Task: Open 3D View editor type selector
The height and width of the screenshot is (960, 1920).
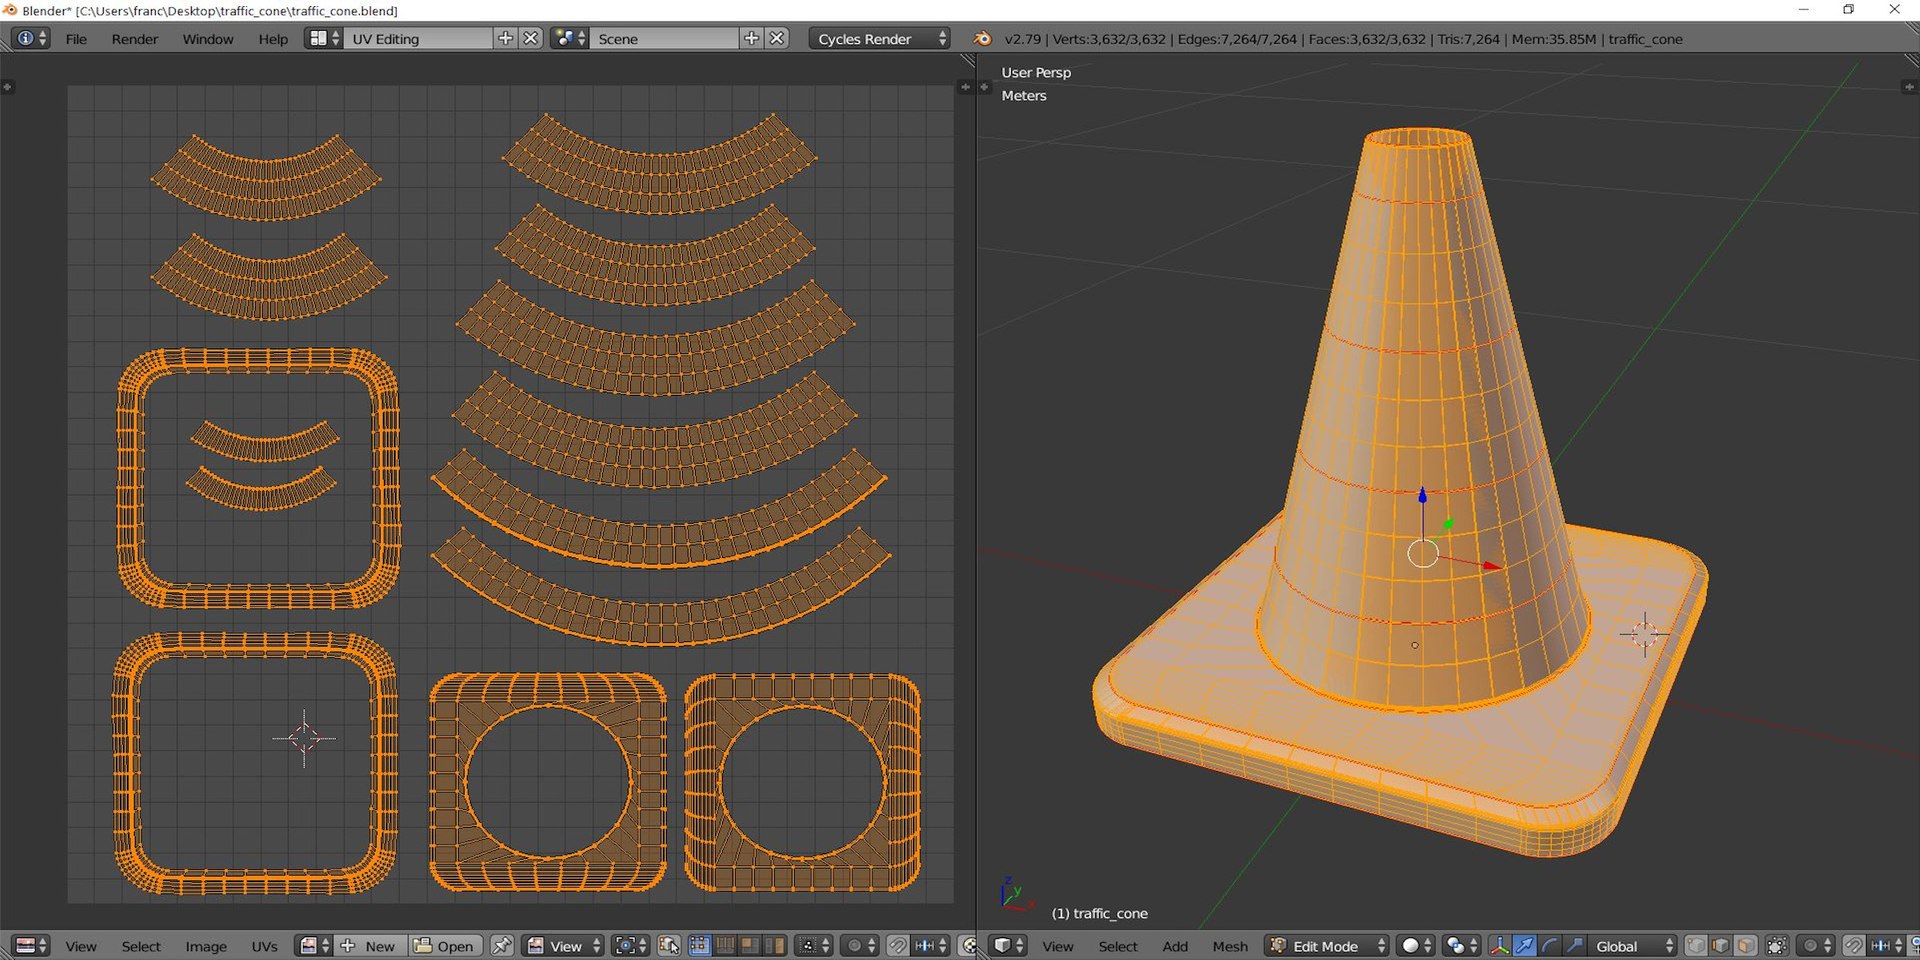Action: pos(1007,945)
